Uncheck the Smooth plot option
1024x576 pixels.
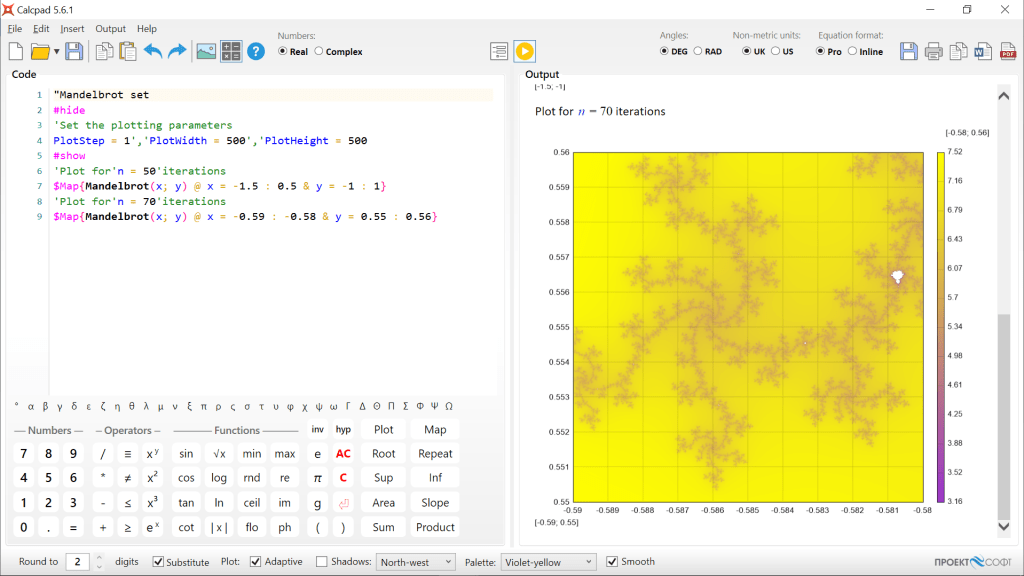coord(612,562)
